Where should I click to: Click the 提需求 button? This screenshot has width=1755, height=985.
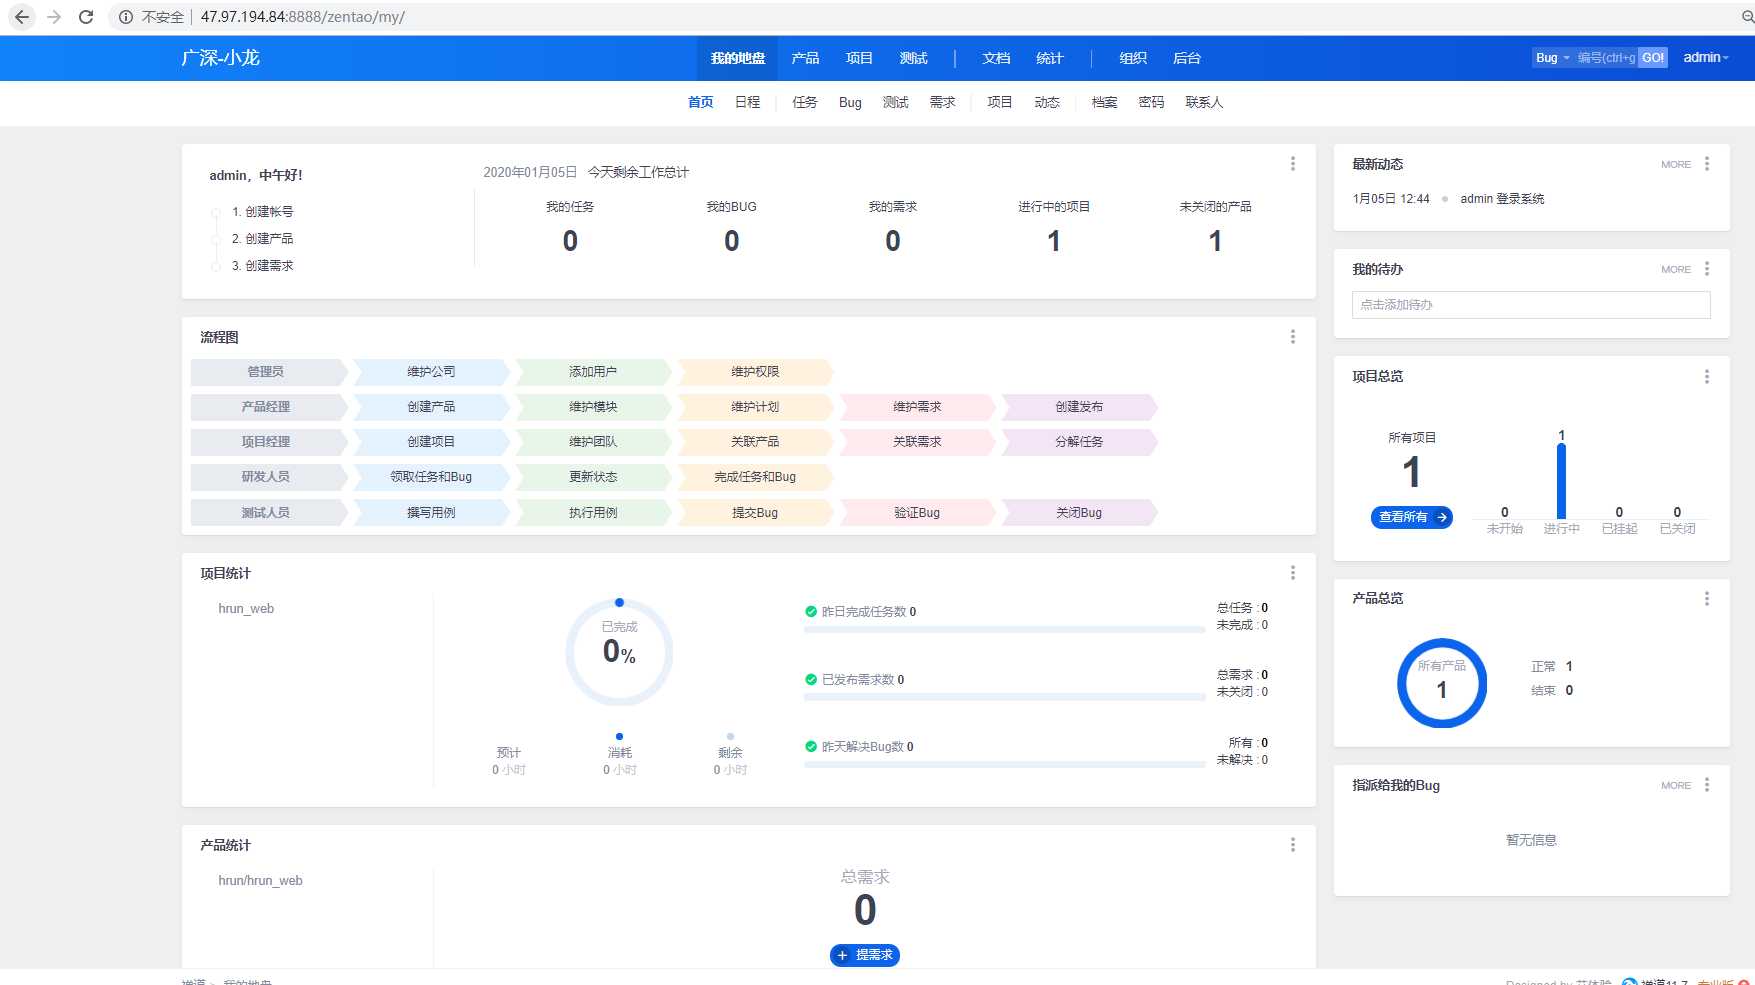(865, 955)
